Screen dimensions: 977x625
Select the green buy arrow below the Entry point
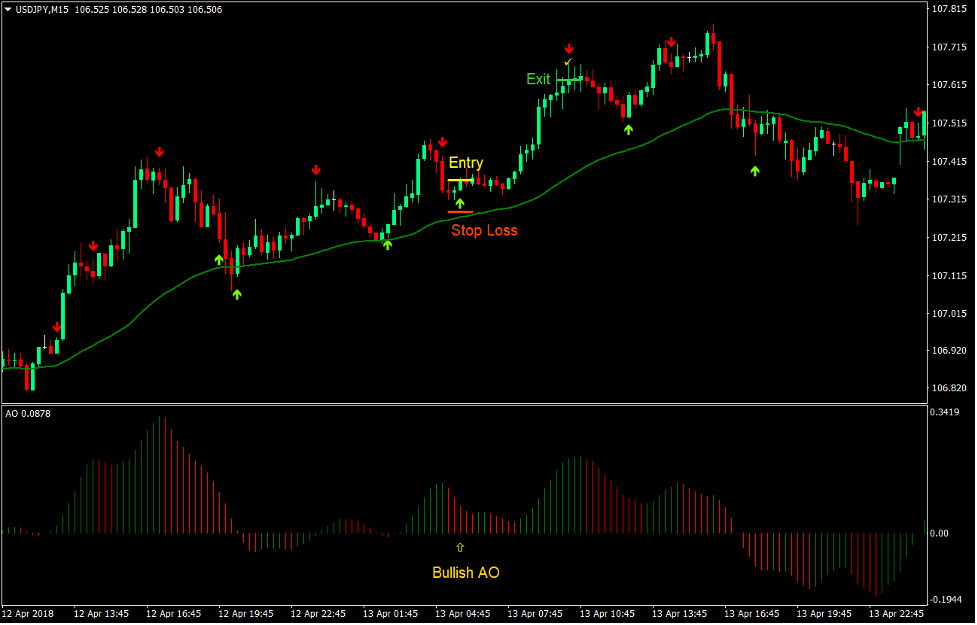461,203
